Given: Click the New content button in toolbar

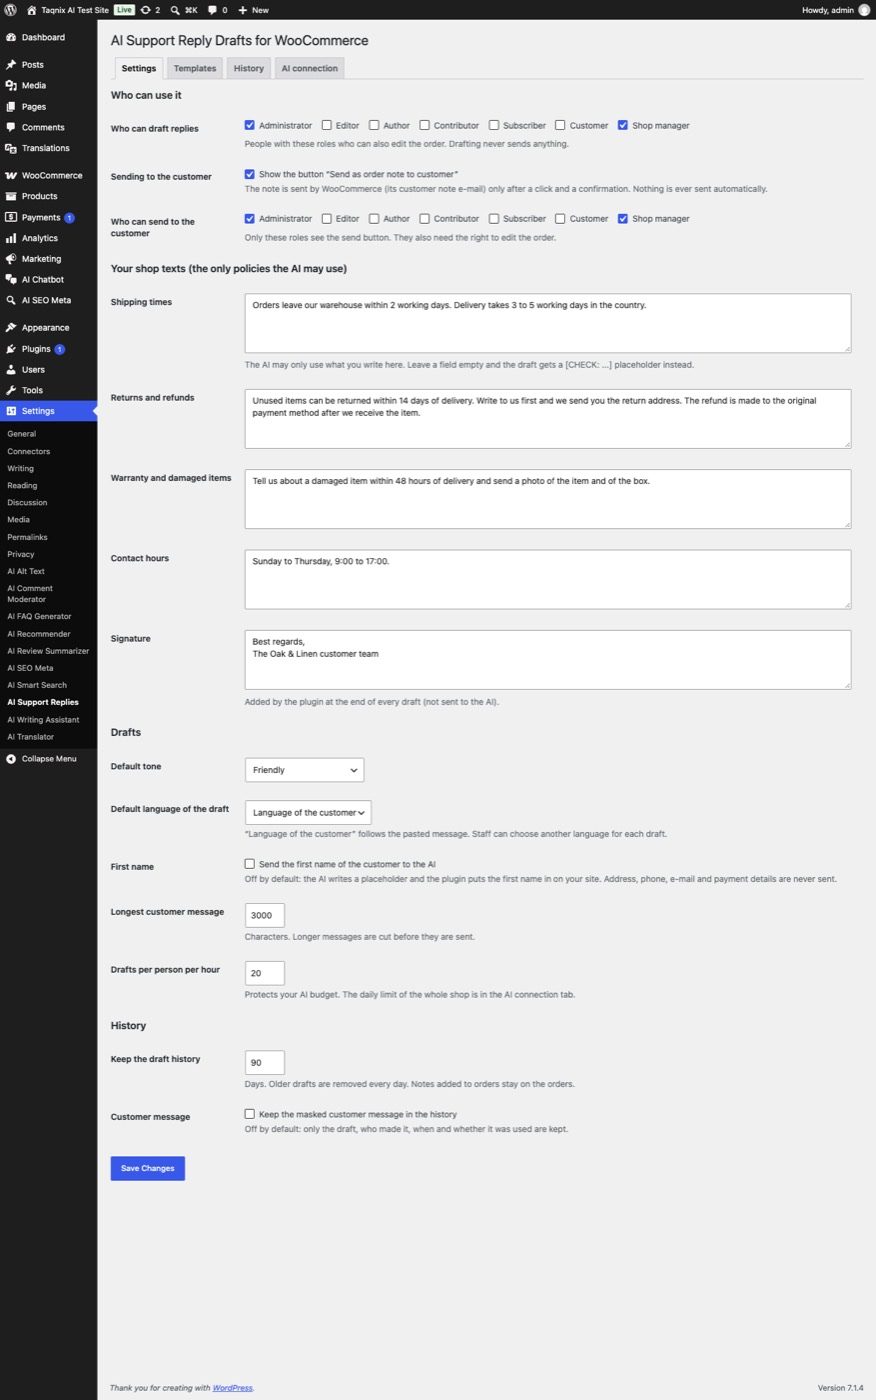Looking at the screenshot, I should coord(253,10).
